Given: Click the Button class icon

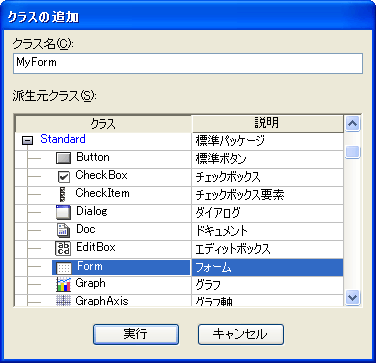Looking at the screenshot, I should pos(63,158).
